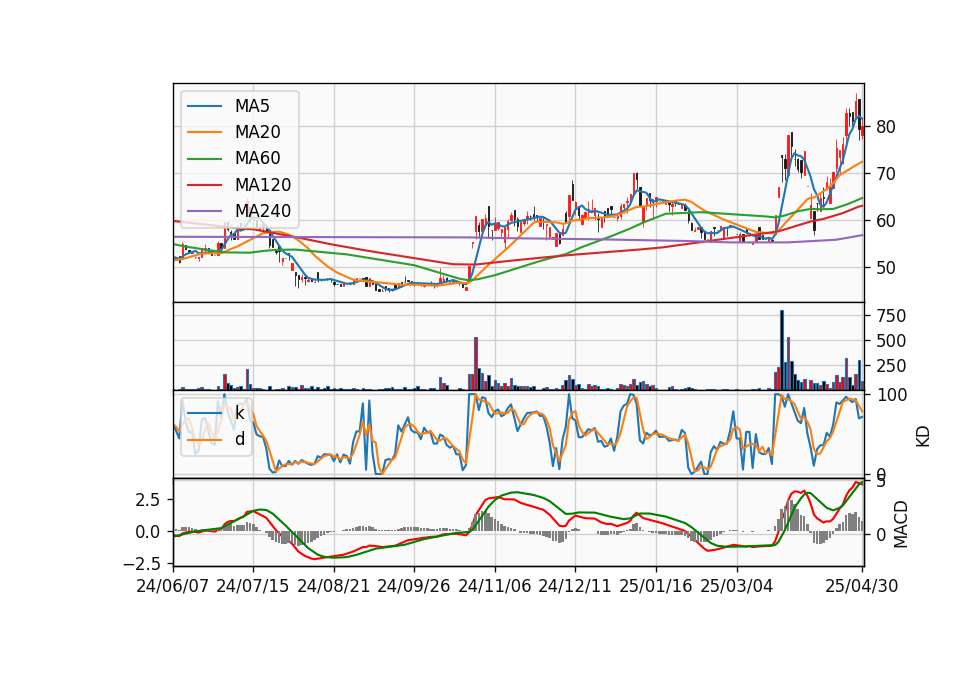960x690 pixels.
Task: Click the MA120 legend label
Action: (x=263, y=185)
